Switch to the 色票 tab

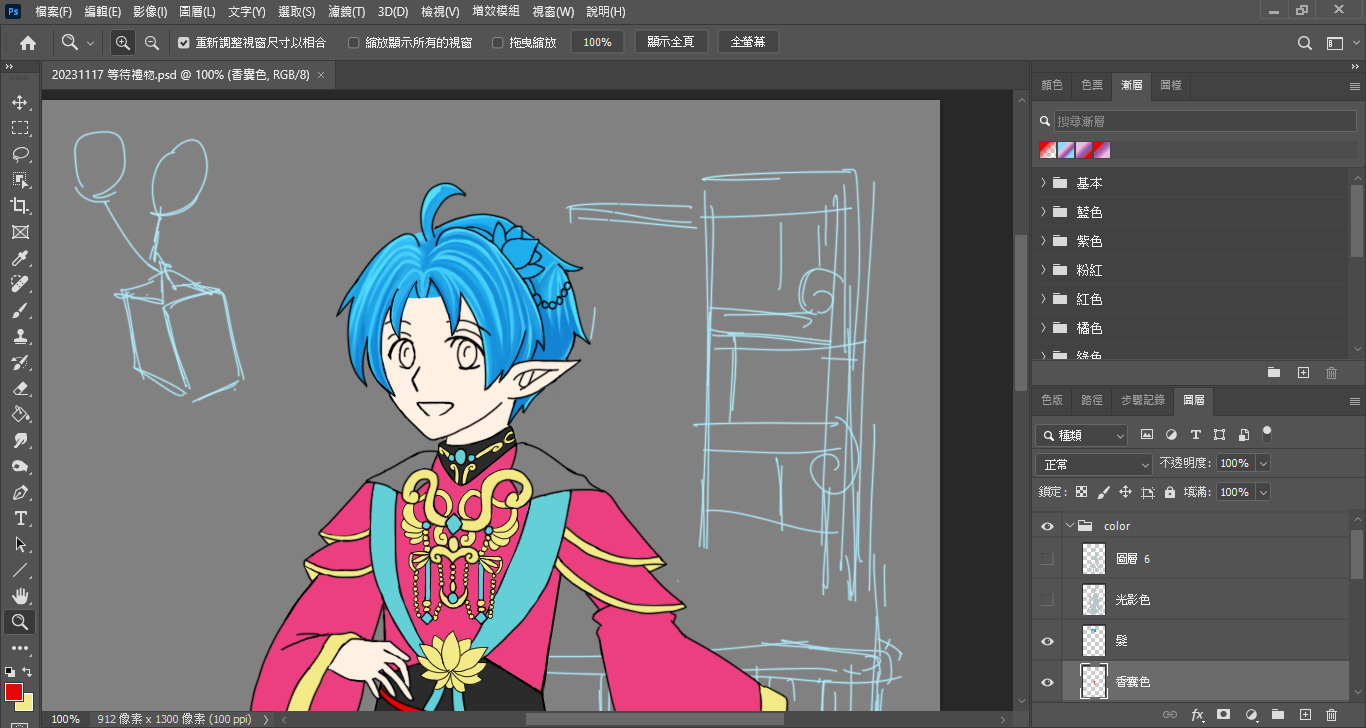coord(1092,86)
